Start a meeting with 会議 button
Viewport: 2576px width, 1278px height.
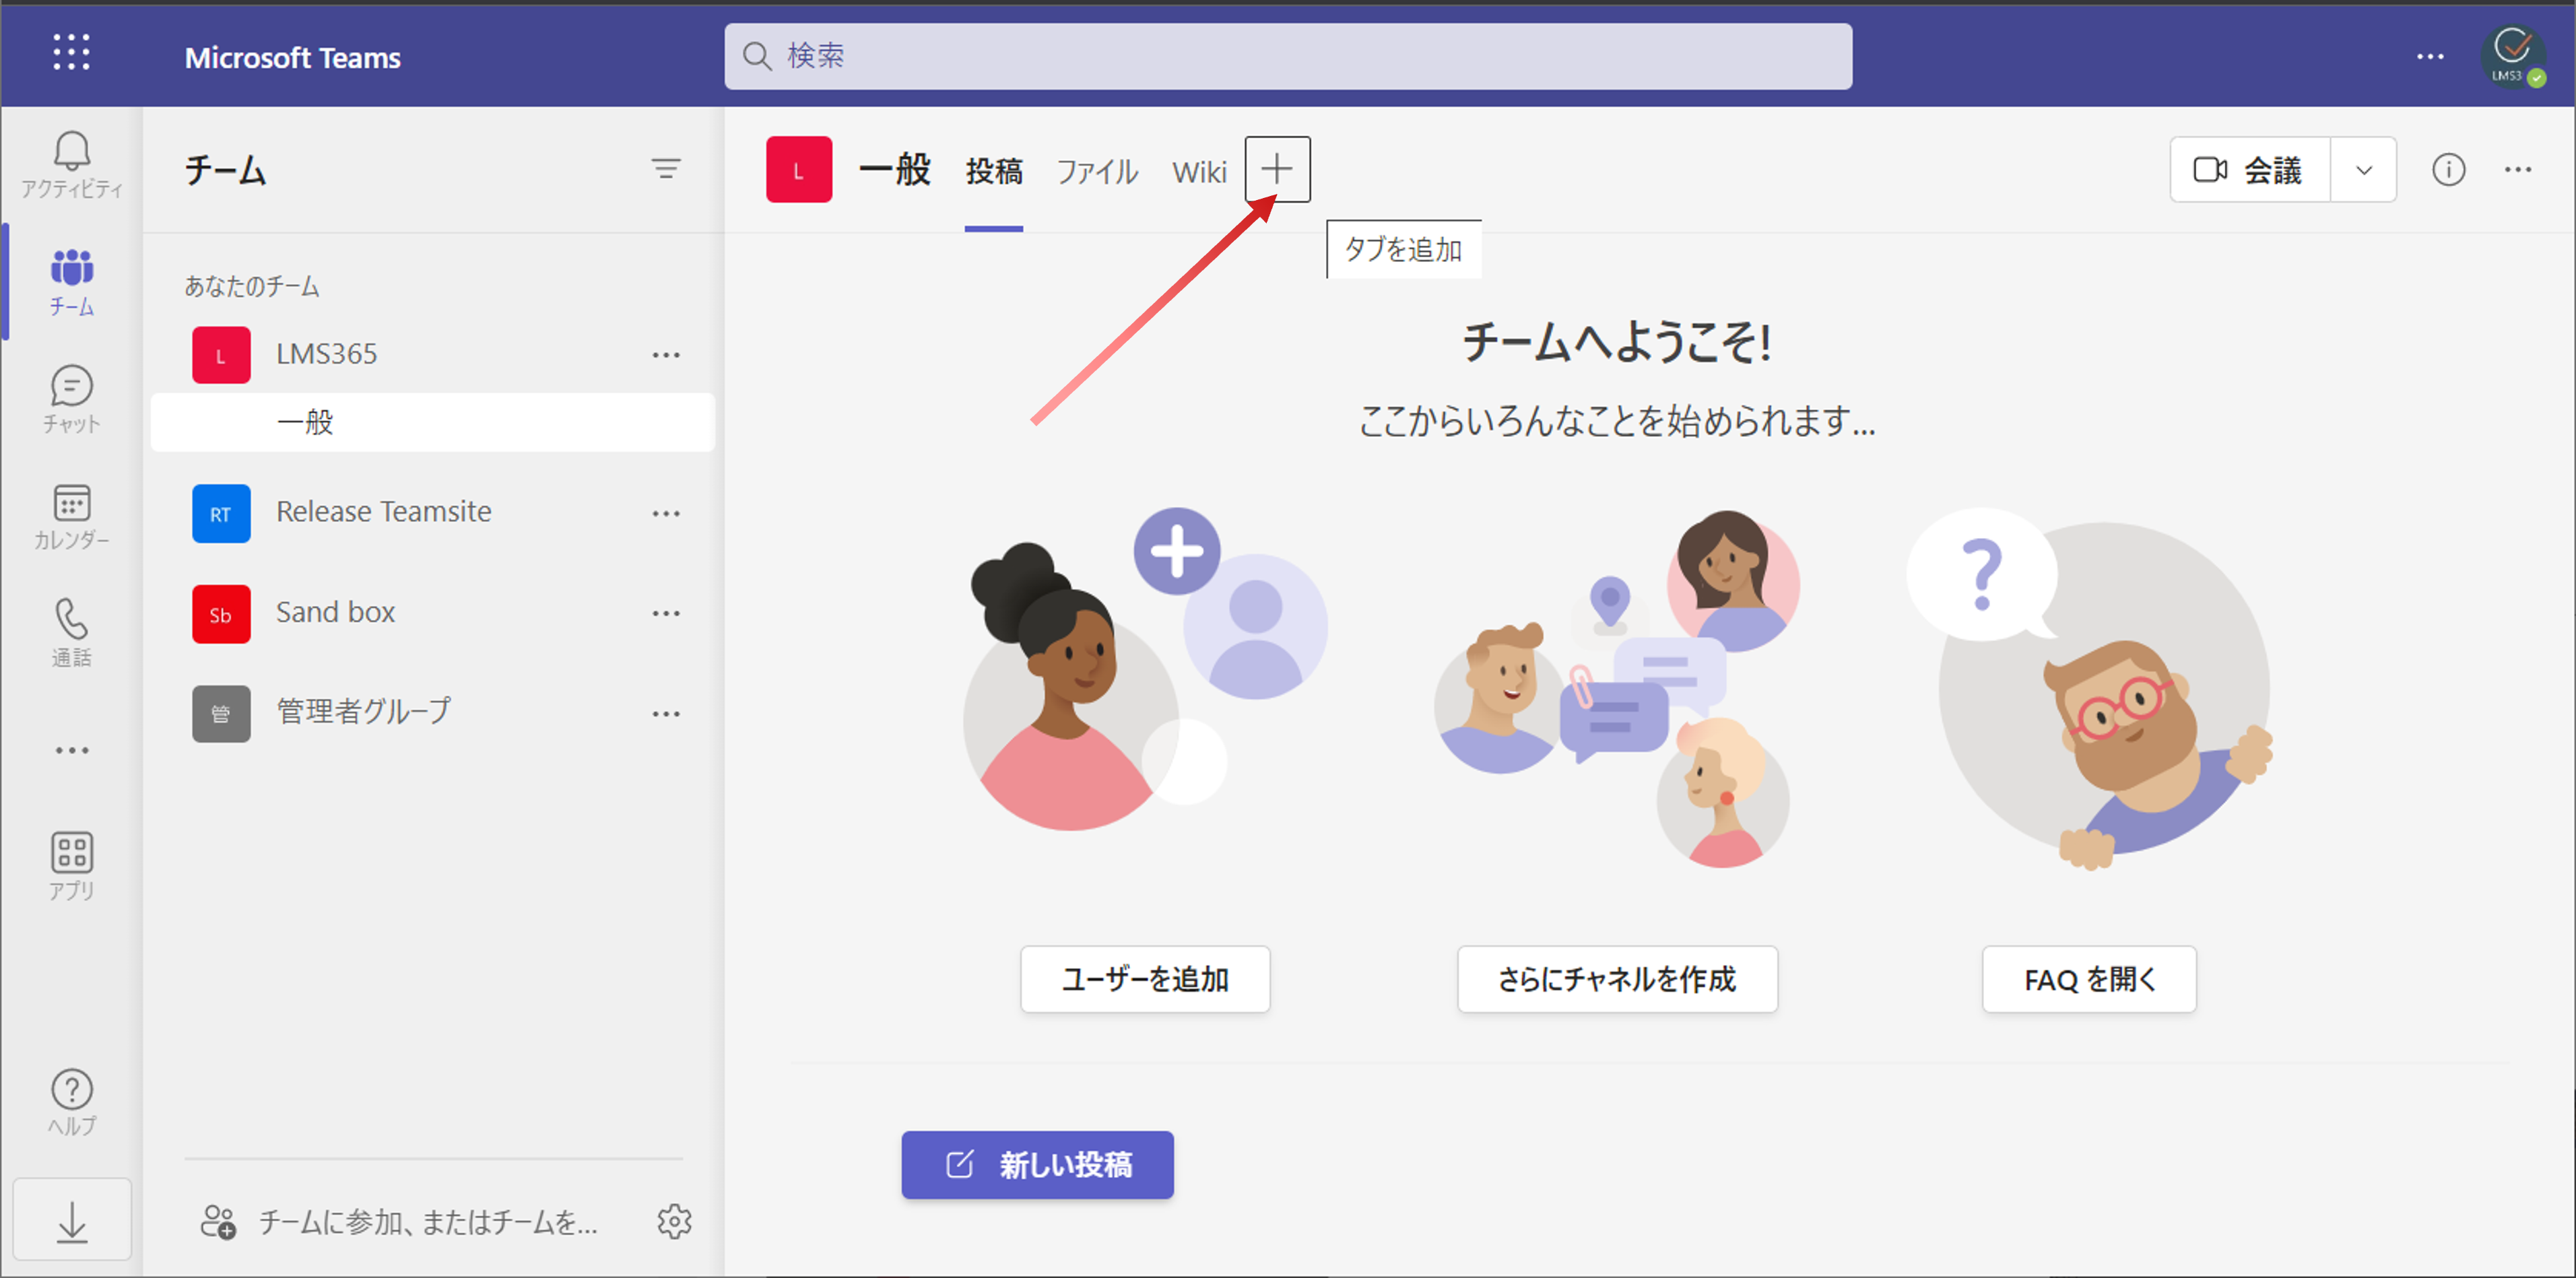click(x=2250, y=169)
